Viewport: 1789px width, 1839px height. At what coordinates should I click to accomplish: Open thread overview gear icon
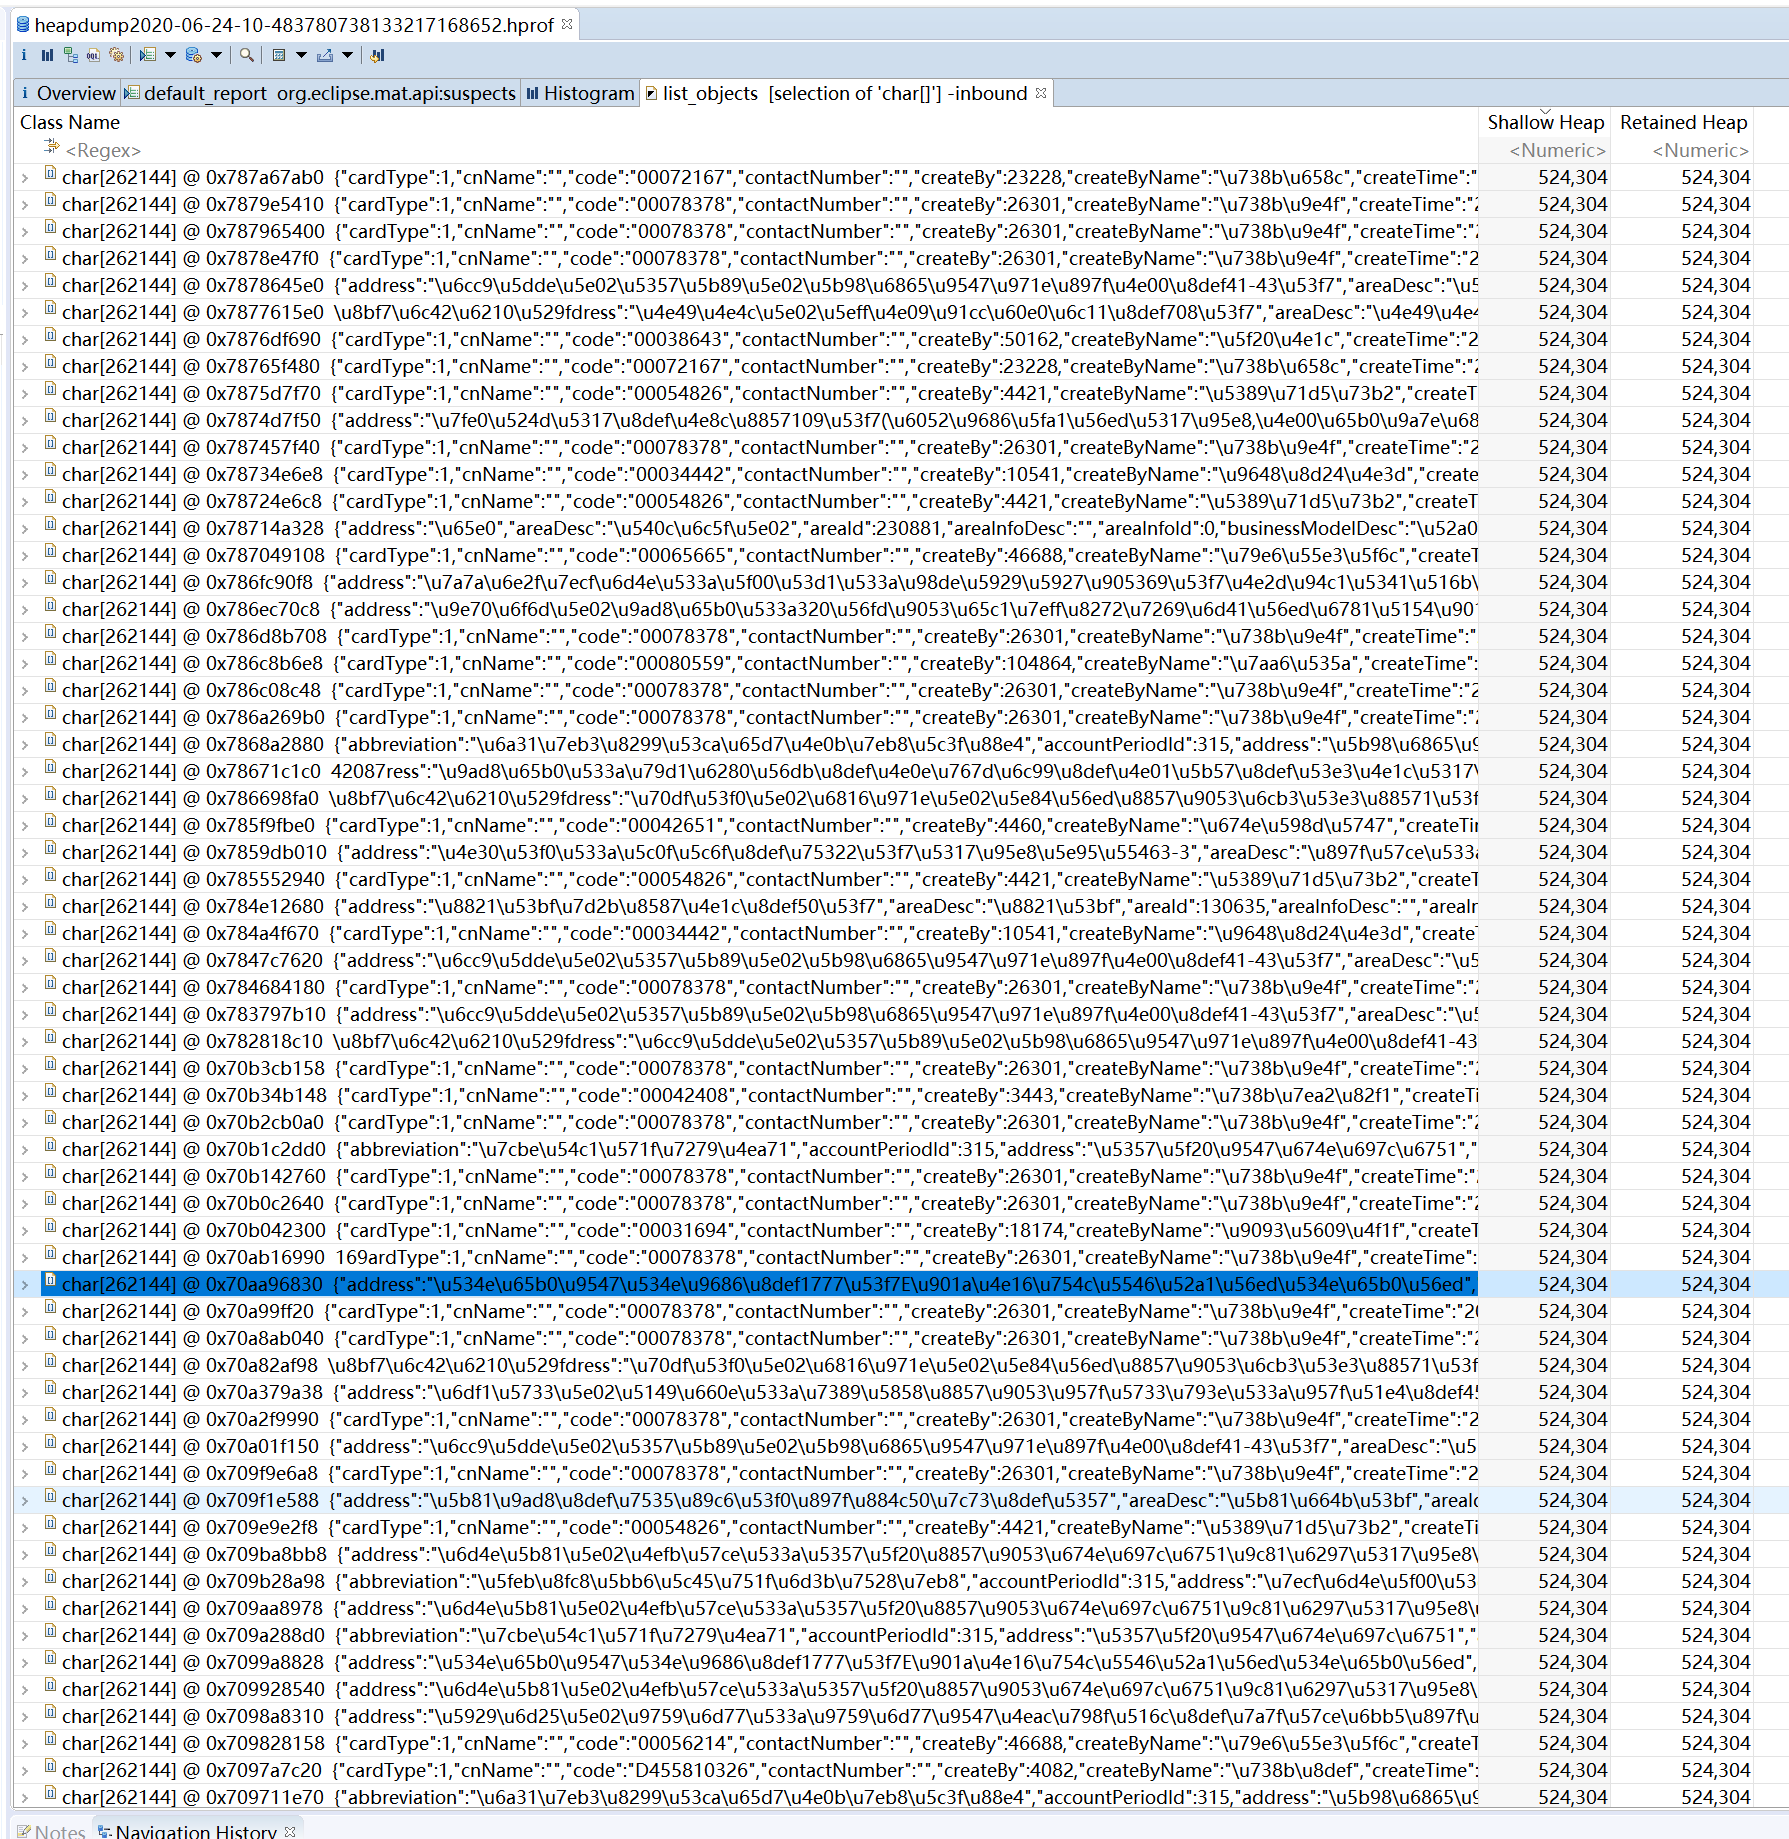(117, 55)
